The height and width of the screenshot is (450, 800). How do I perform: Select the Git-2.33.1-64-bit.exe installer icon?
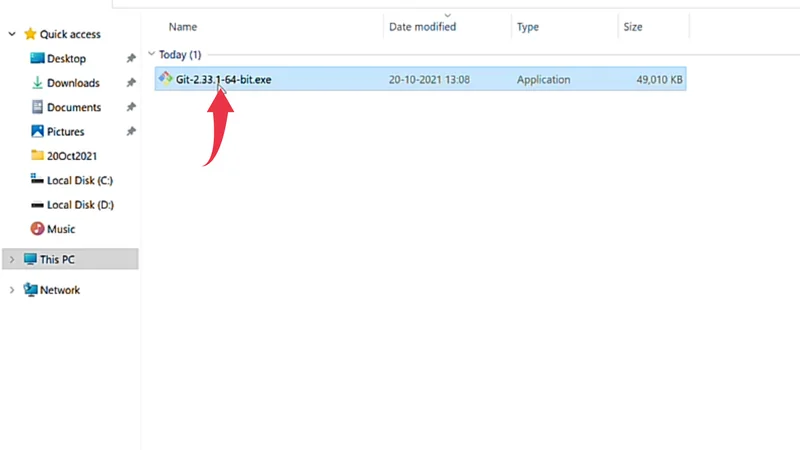click(166, 79)
